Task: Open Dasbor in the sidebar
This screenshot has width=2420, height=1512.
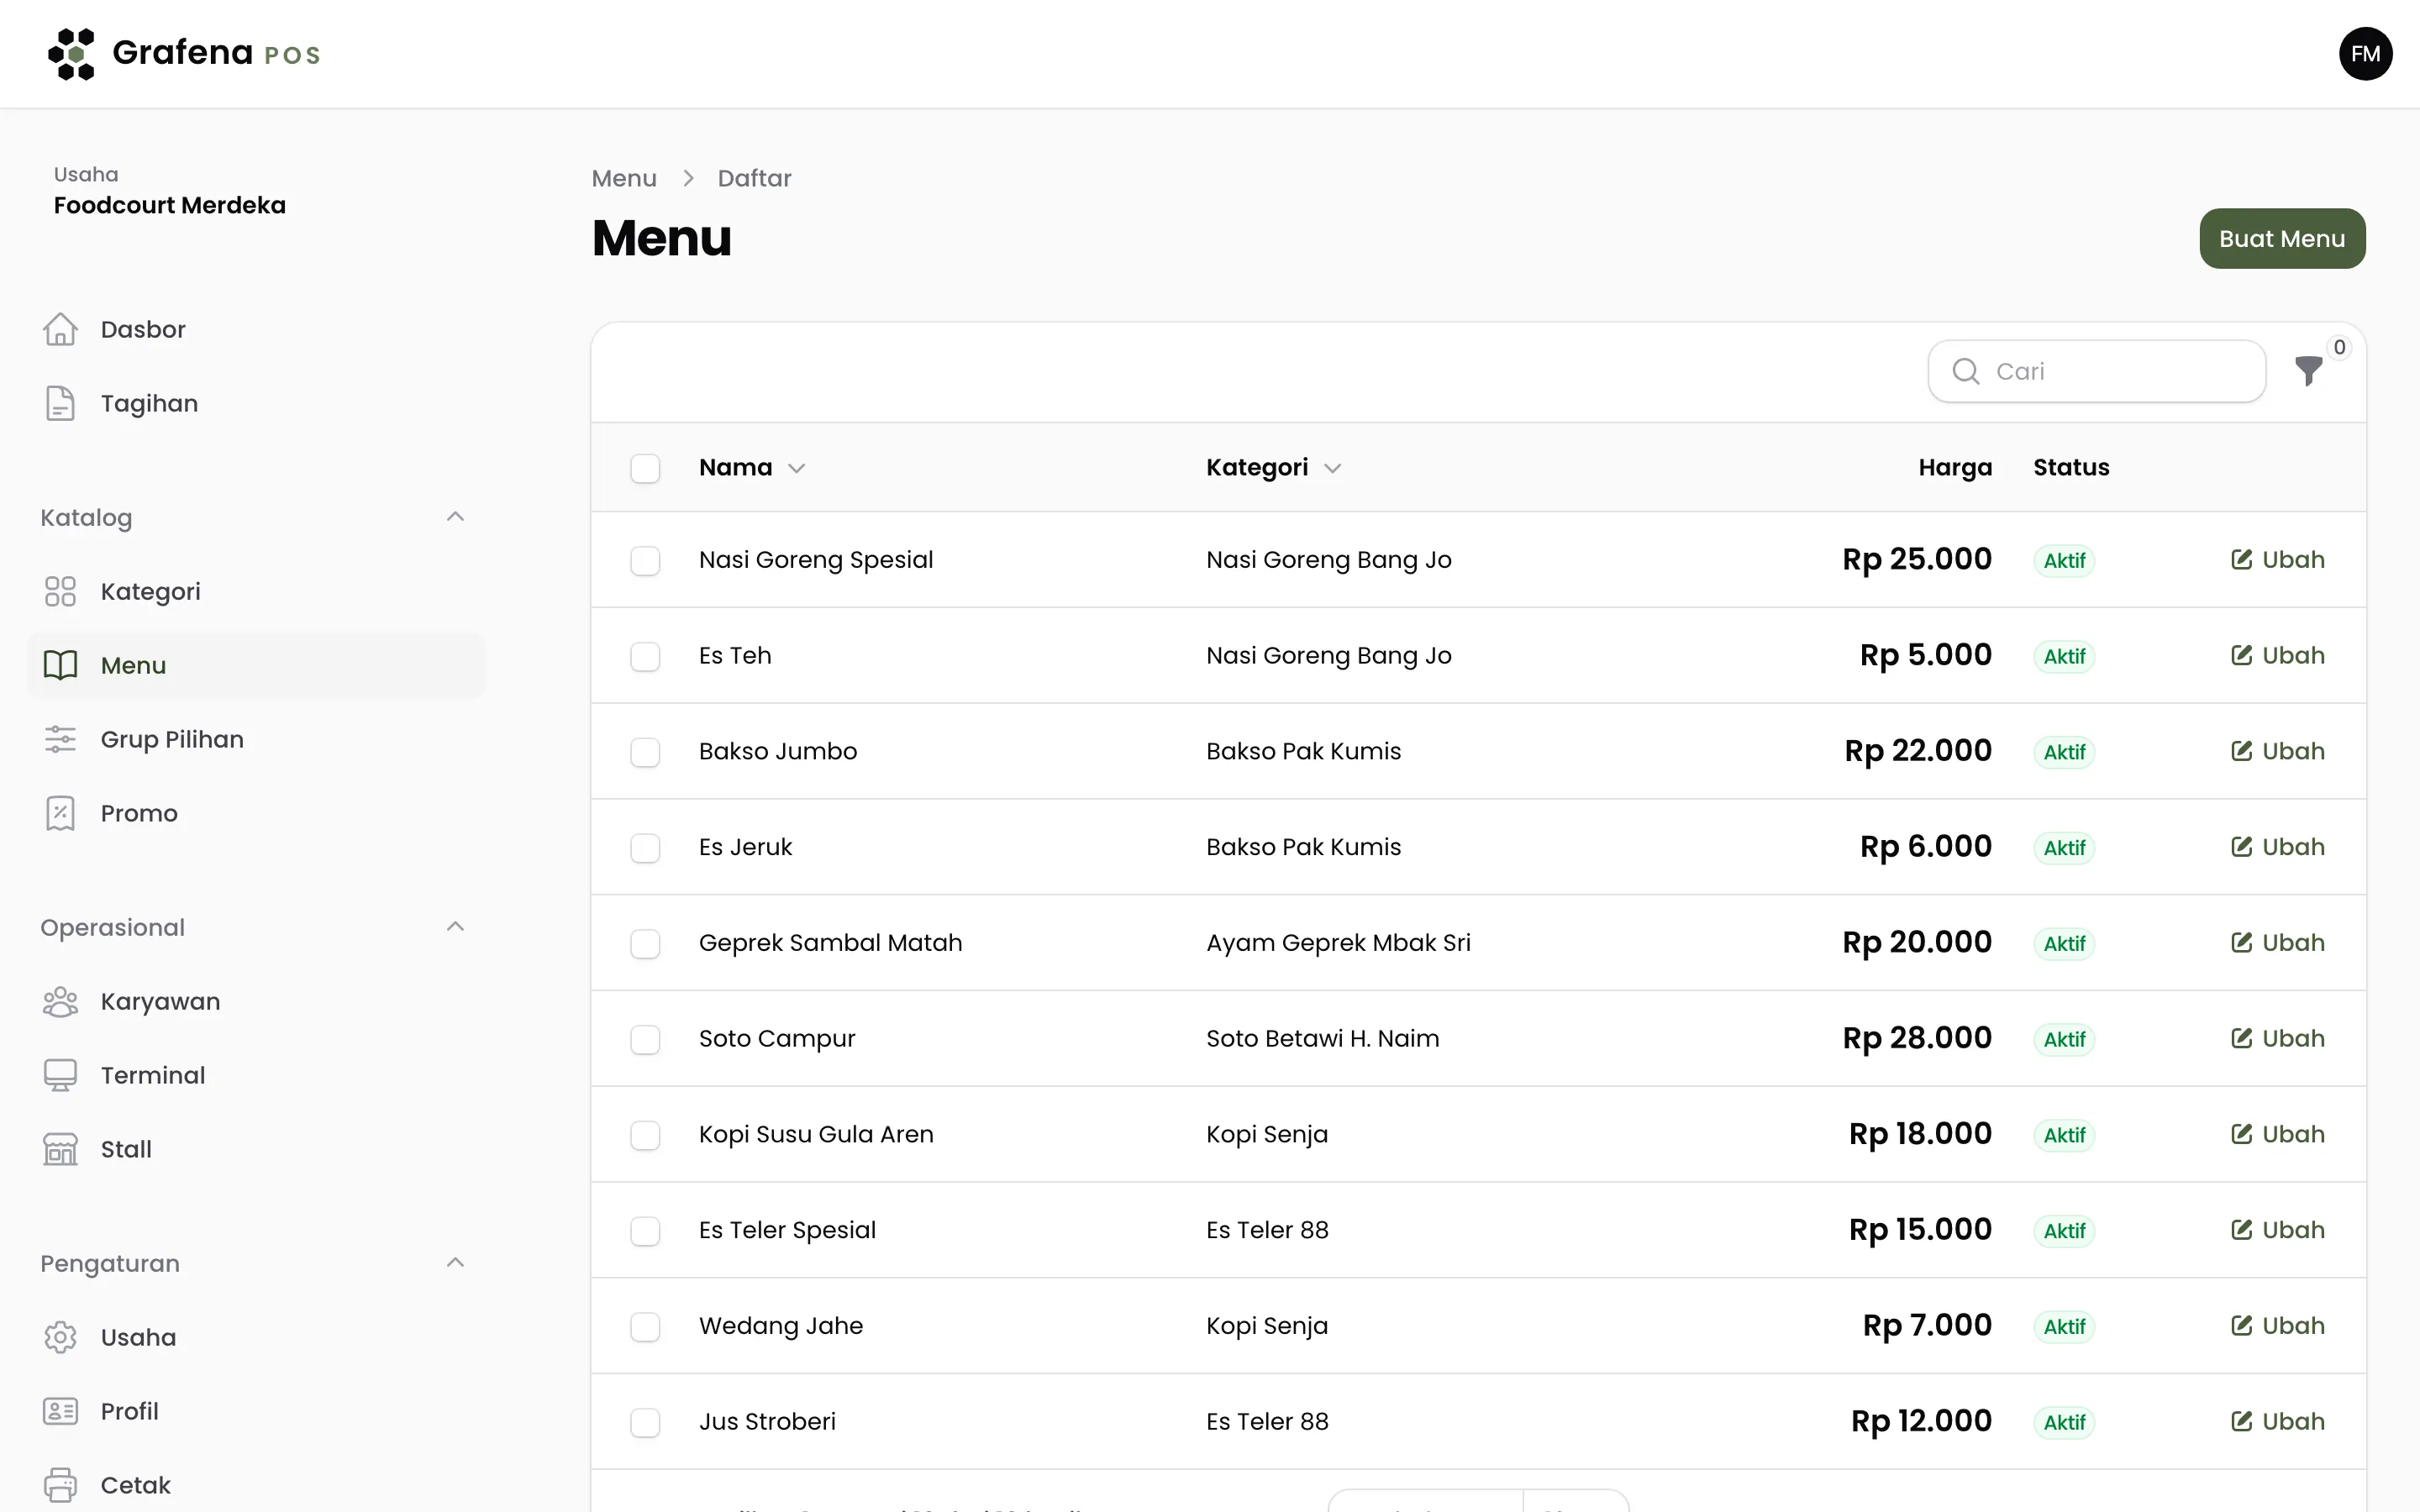Action: click(256, 329)
